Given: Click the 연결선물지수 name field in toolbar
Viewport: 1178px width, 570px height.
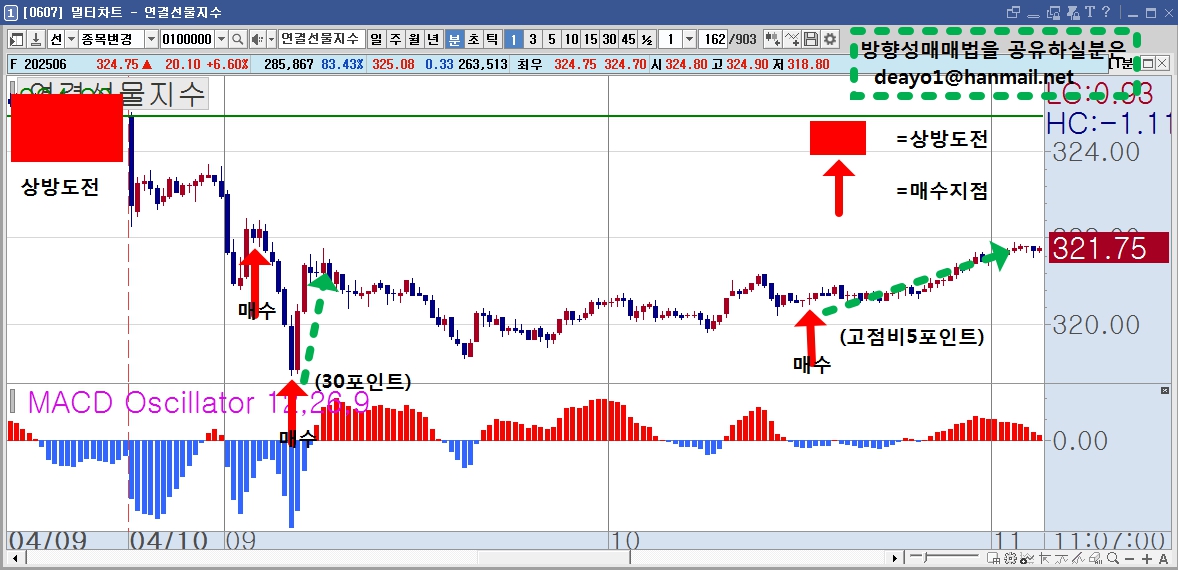Looking at the screenshot, I should coord(322,39).
